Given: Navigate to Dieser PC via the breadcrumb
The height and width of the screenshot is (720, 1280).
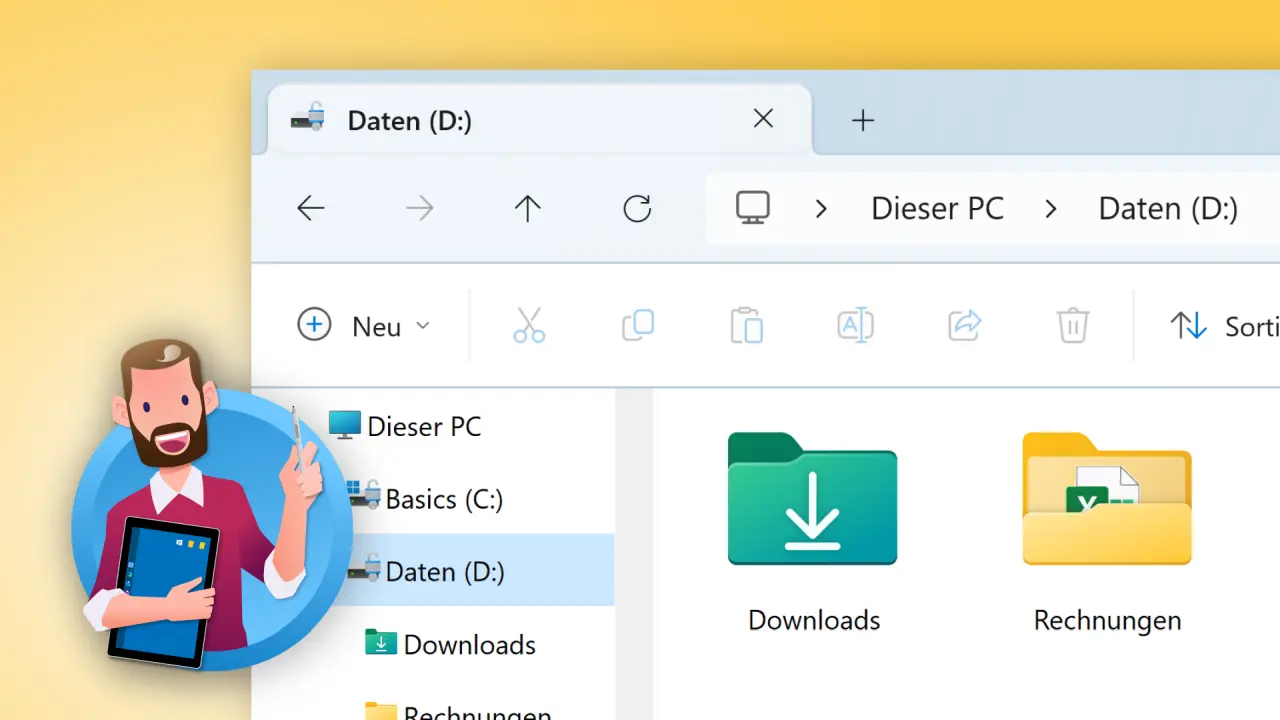Looking at the screenshot, I should [937, 208].
